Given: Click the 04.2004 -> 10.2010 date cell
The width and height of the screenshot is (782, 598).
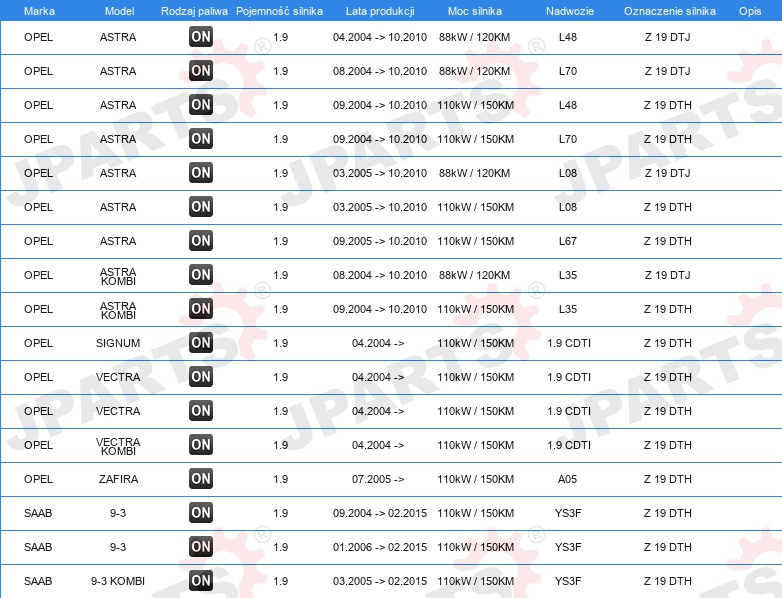Looking at the screenshot, I should click(x=380, y=37).
